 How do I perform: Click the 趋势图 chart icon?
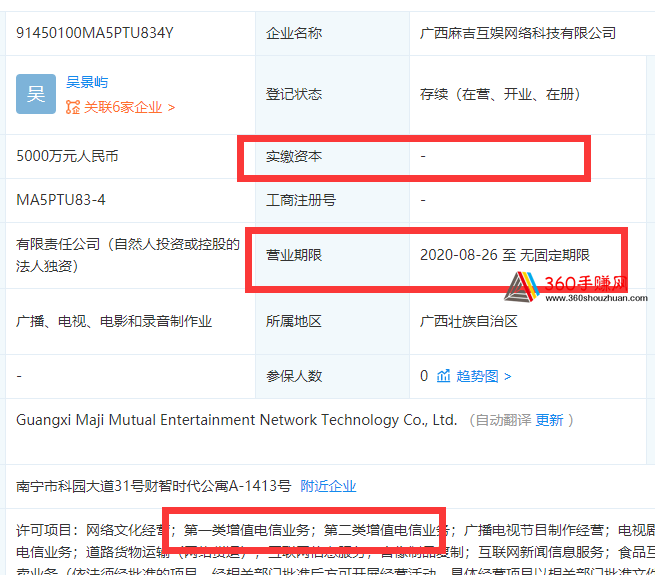(x=443, y=376)
